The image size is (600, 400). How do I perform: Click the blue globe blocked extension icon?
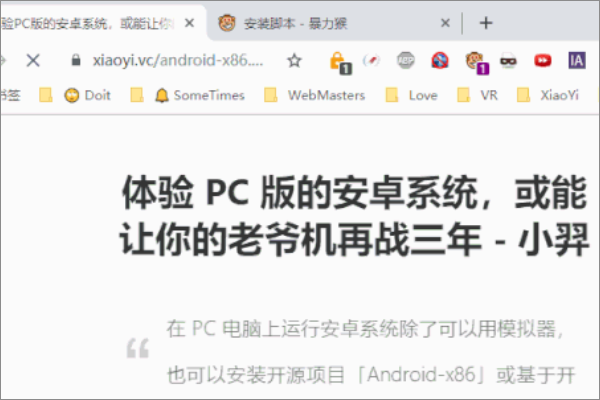click(440, 60)
